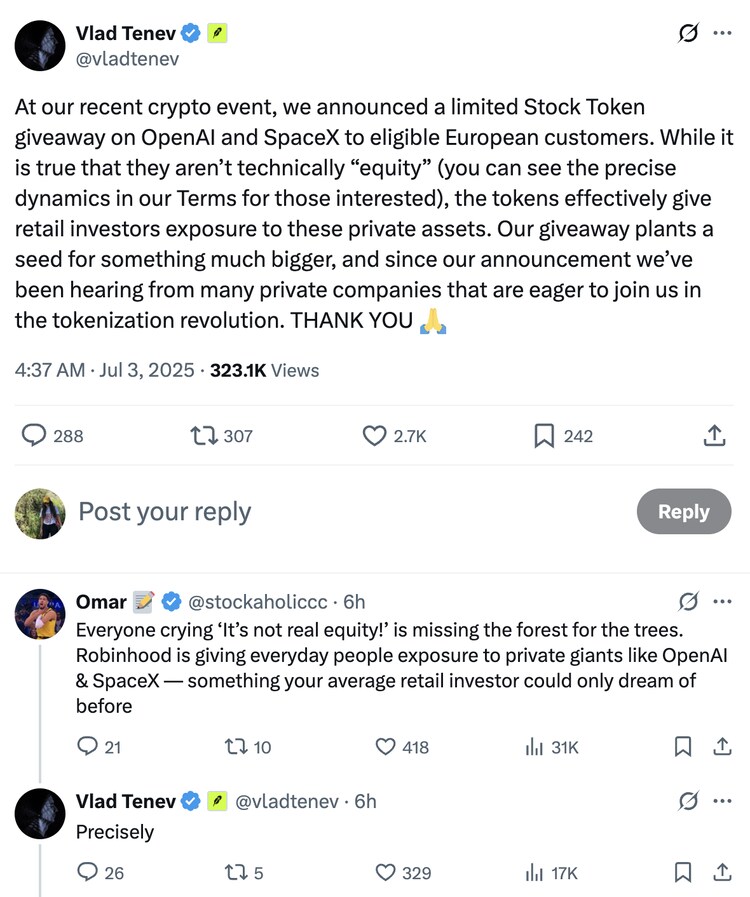Open @stockaholiccc profile link
Viewport: 750px width, 897px height.
(258, 601)
